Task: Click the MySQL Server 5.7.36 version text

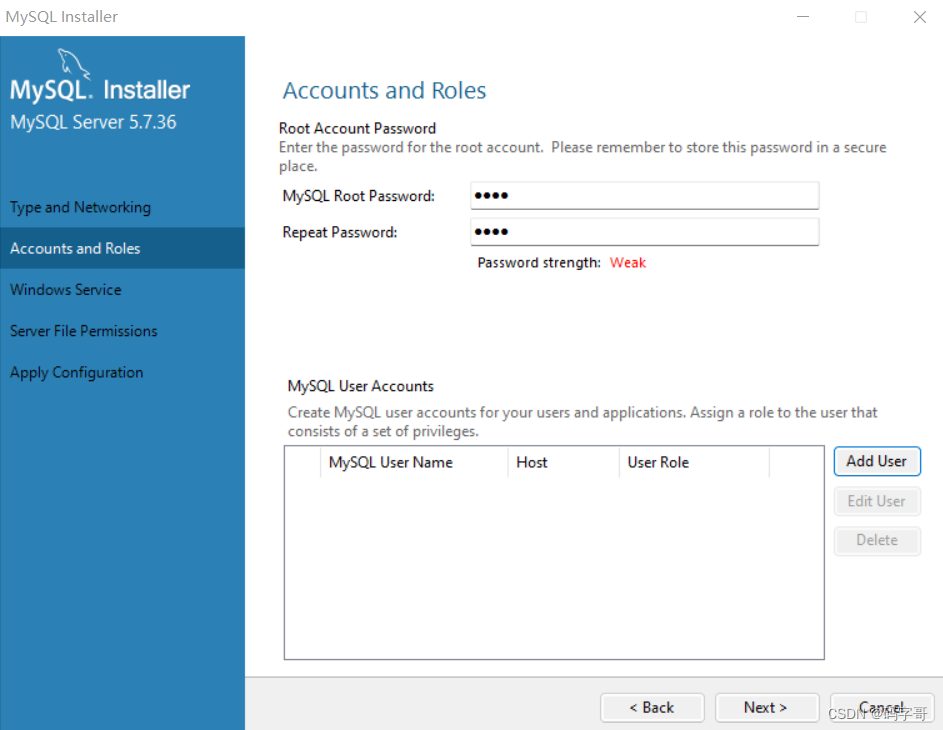Action: (x=93, y=122)
